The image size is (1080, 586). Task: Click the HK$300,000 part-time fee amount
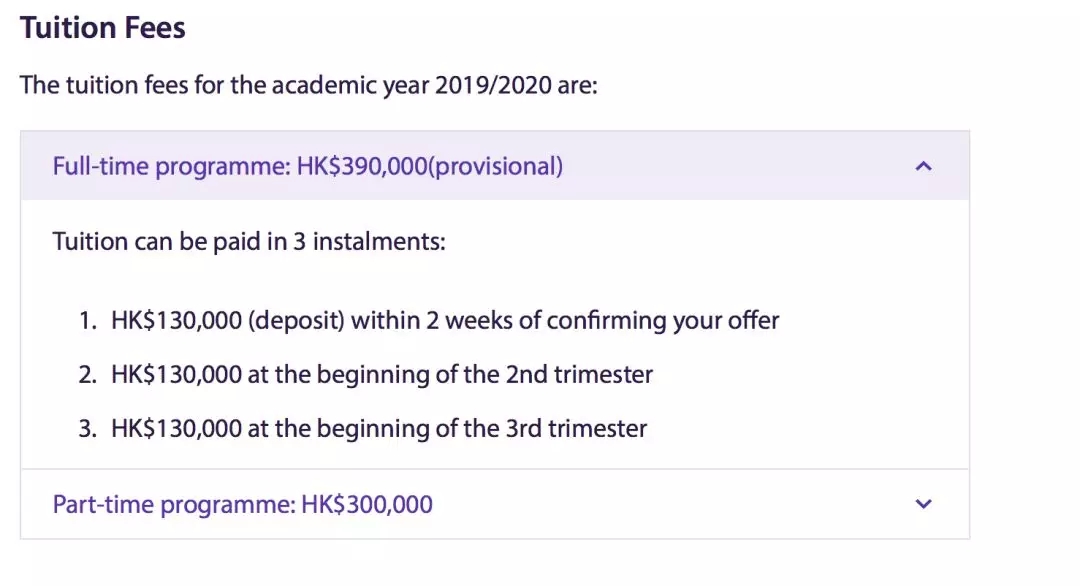point(367,504)
